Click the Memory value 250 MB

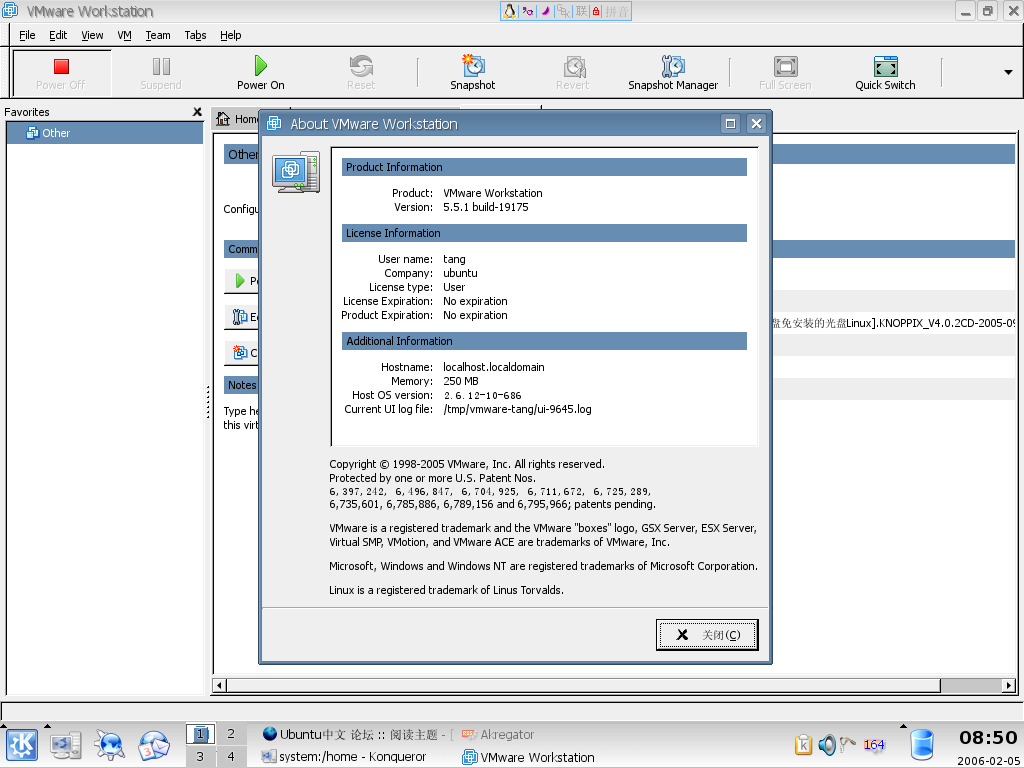tap(461, 381)
